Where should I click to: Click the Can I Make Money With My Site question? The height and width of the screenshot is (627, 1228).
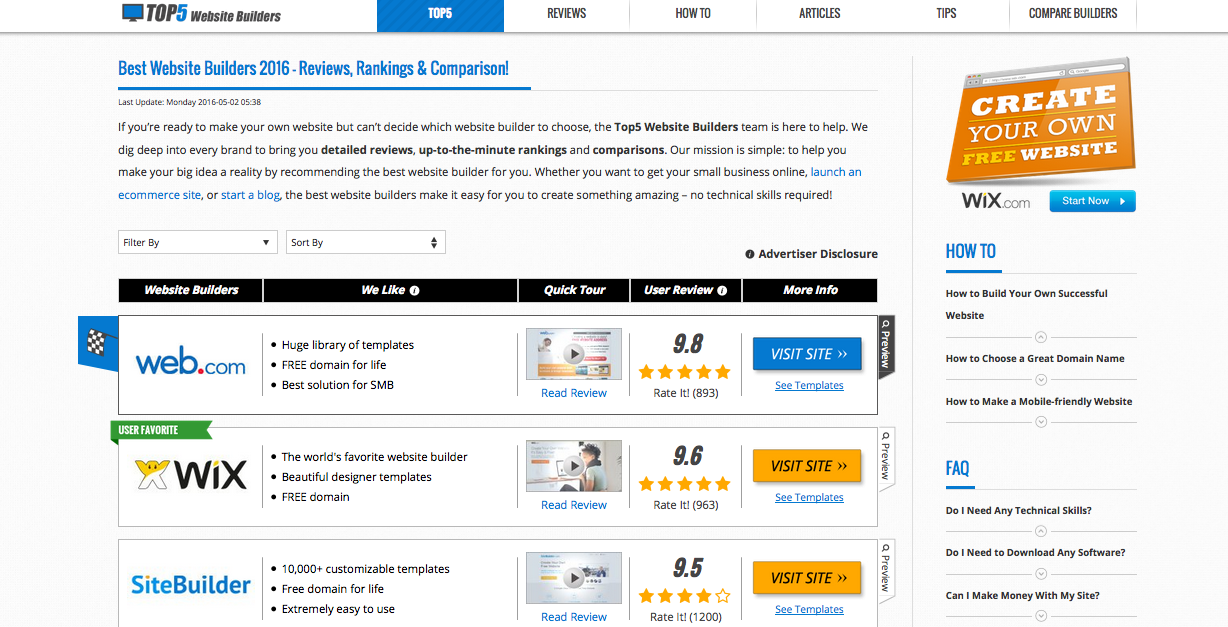1023,596
